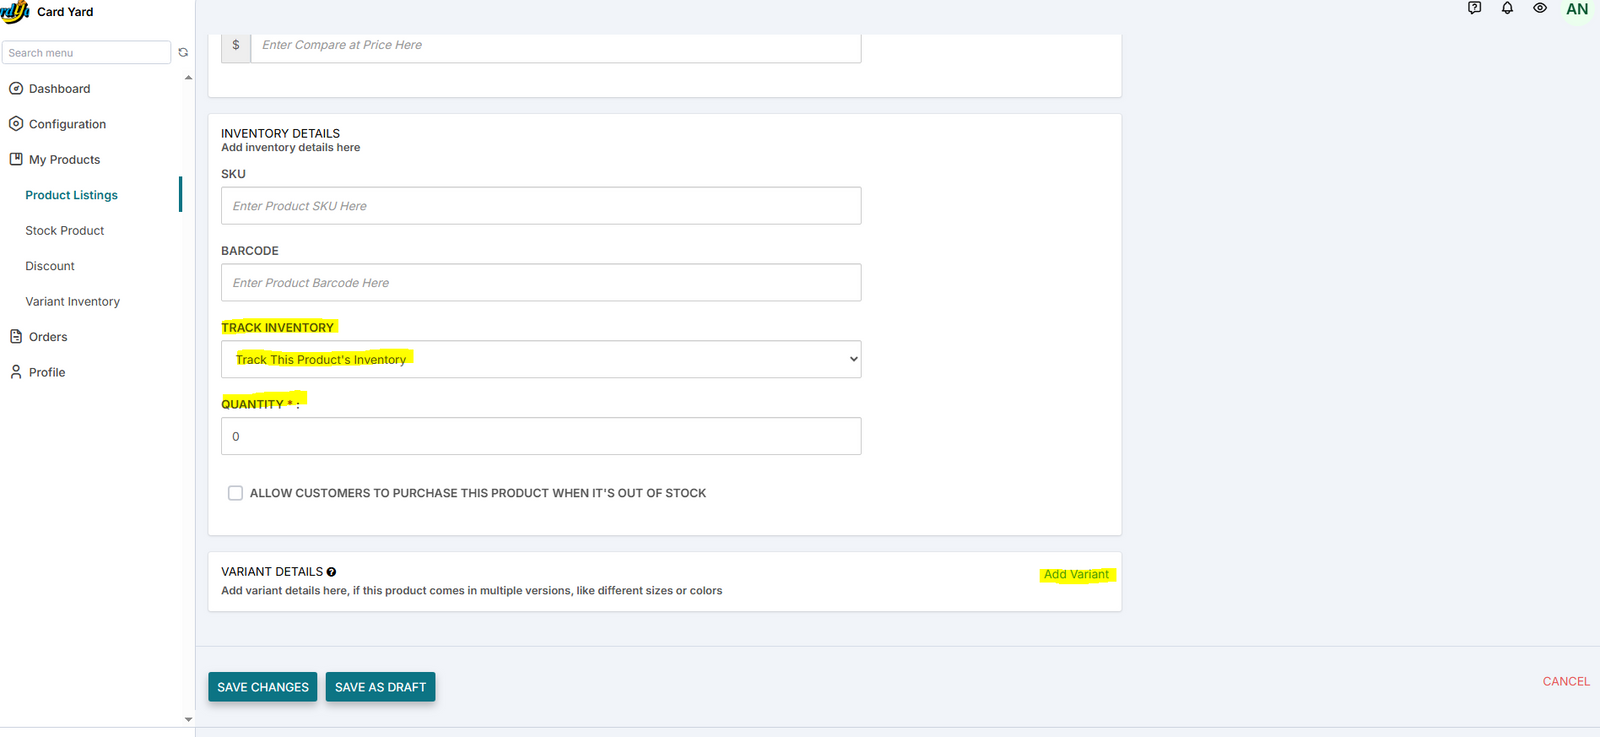The height and width of the screenshot is (737, 1600).
Task: Go to Dashboard in the sidebar
Action: pos(59,89)
